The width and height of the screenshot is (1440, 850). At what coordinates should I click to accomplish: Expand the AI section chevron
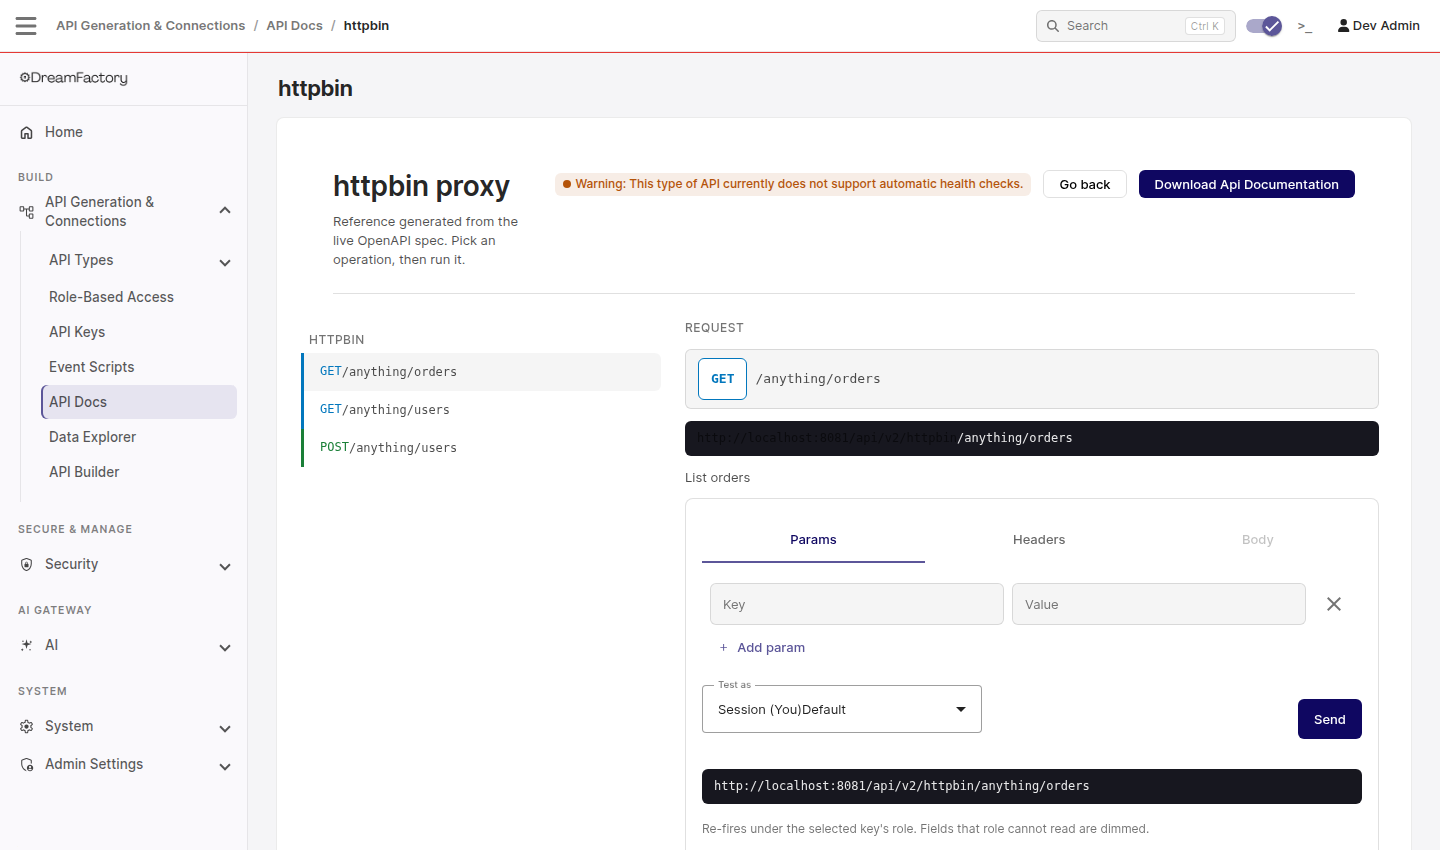point(225,647)
